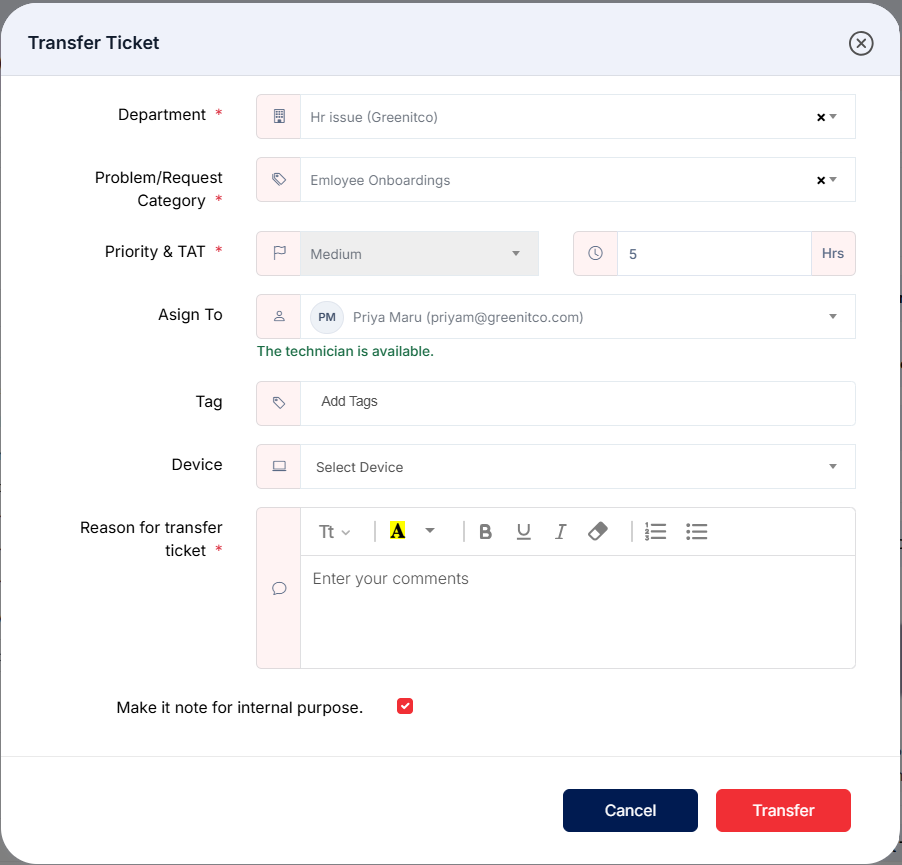
Task: Uncheck the internal purpose note checkbox
Action: tap(405, 706)
